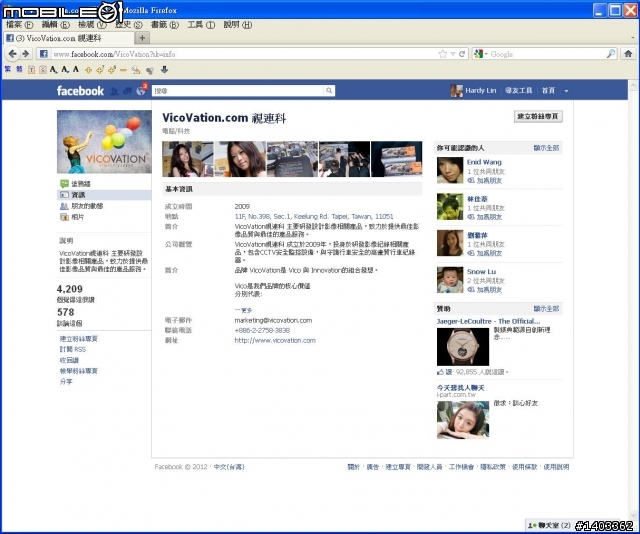Open the Firefox home page icon
Image resolution: width=640 pixels, height=534 pixels.
point(628,53)
